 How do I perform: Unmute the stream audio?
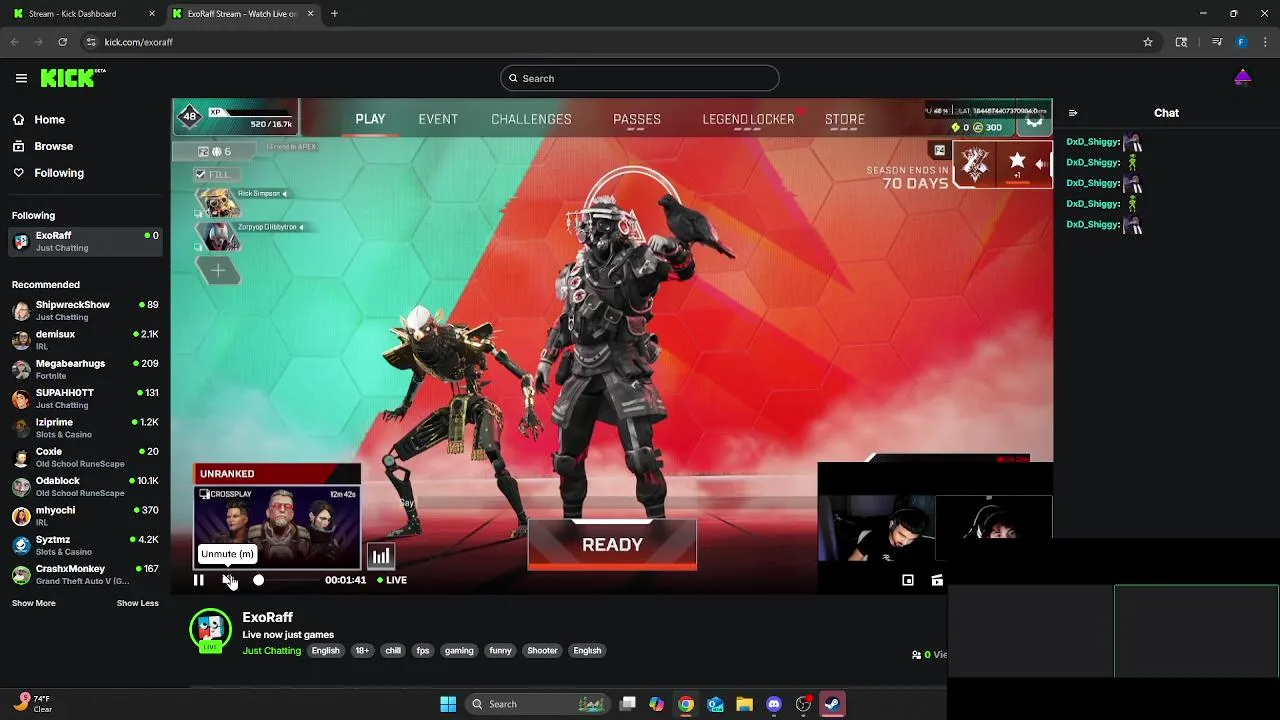[x=228, y=580]
